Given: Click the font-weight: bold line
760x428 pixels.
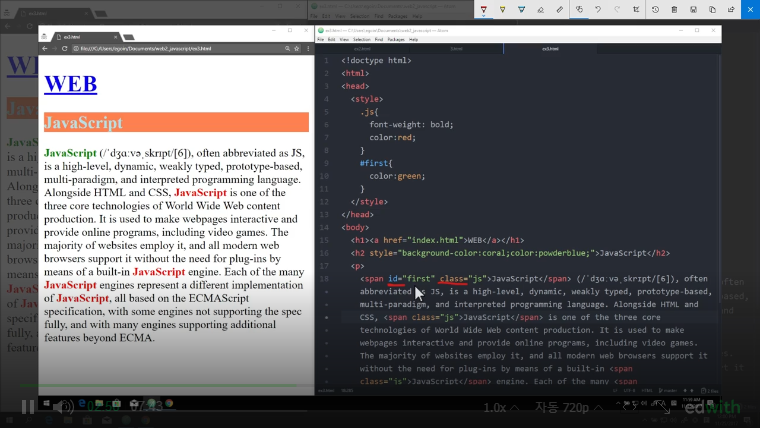Looking at the screenshot, I should pyautogui.click(x=411, y=125).
